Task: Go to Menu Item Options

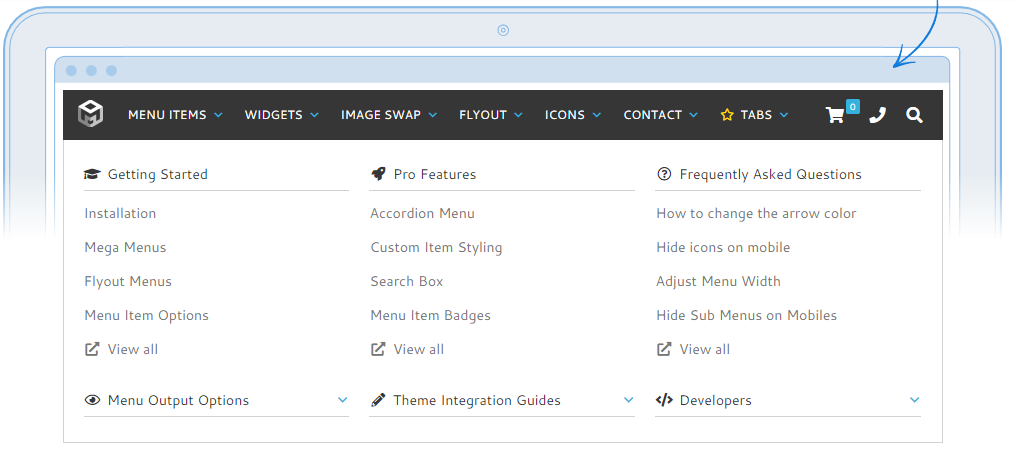Action: pos(147,315)
